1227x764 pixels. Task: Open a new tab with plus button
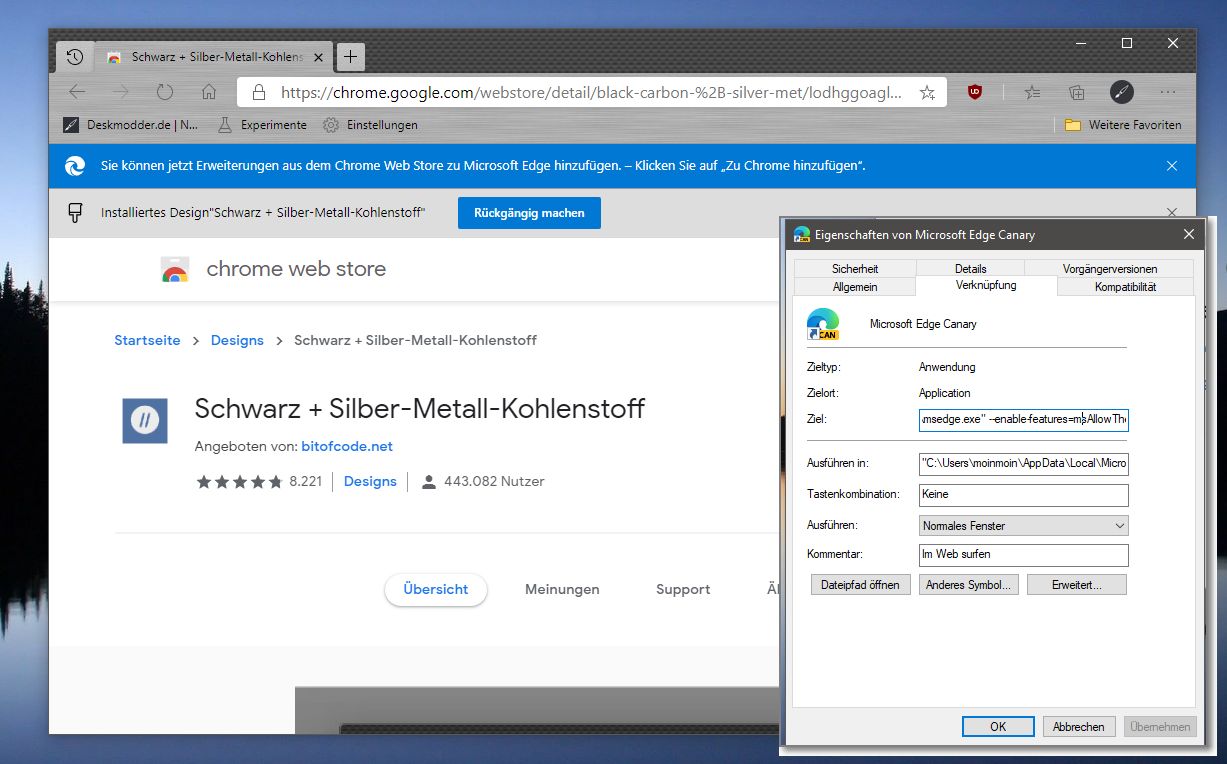[x=351, y=57]
